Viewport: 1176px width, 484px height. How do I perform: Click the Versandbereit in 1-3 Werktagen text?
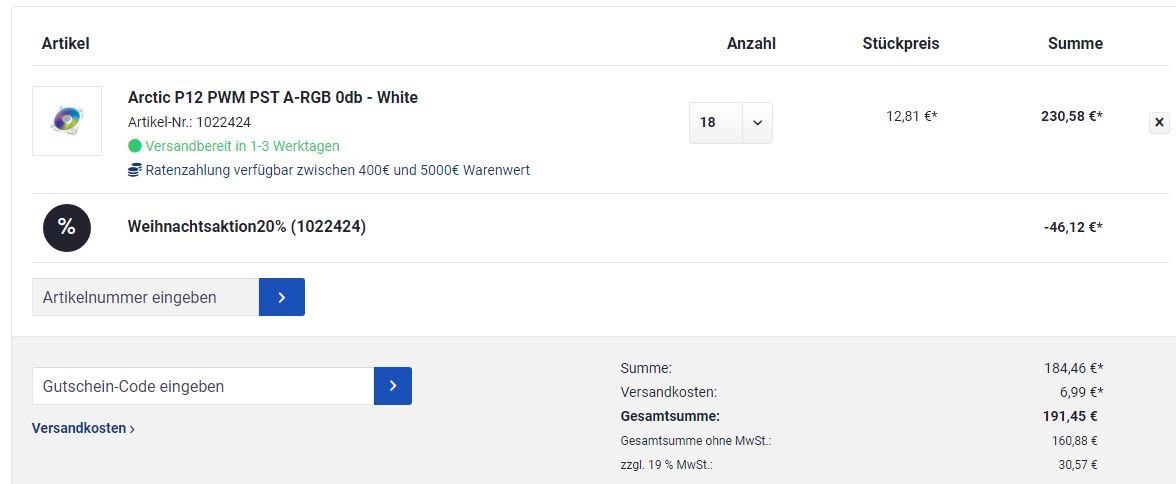tap(242, 146)
